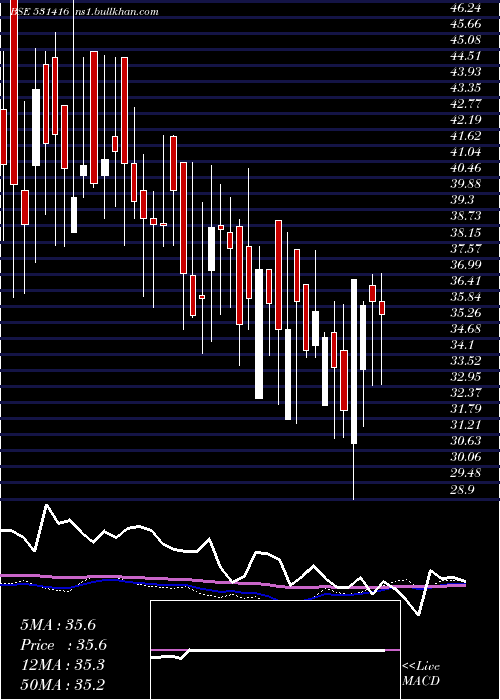Click the 46.24 price axis label
The image size is (500, 700).
coord(465,8)
